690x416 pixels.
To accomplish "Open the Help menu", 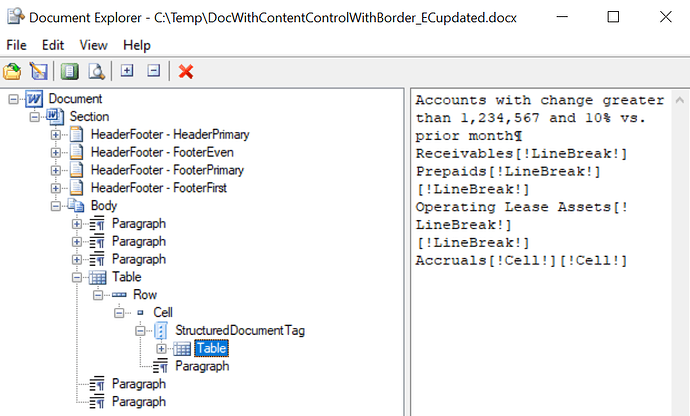I will pyautogui.click(x=137, y=45).
